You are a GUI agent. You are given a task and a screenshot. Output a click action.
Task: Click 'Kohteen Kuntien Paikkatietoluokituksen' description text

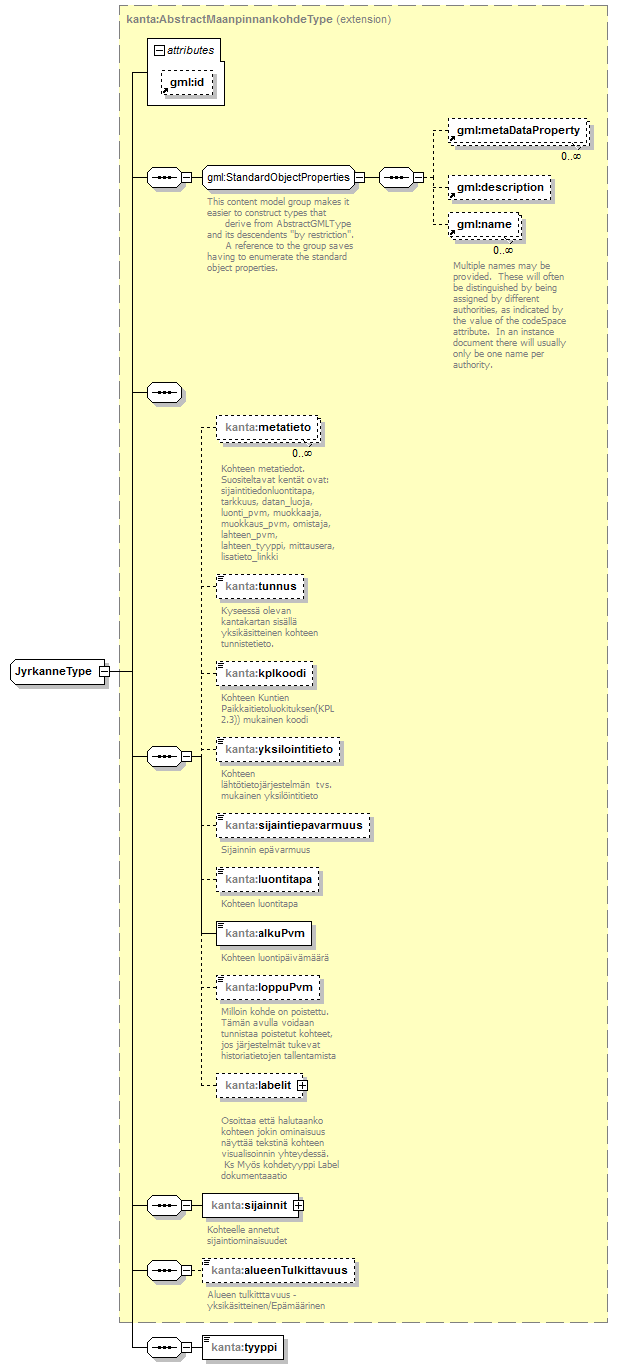tap(276, 707)
